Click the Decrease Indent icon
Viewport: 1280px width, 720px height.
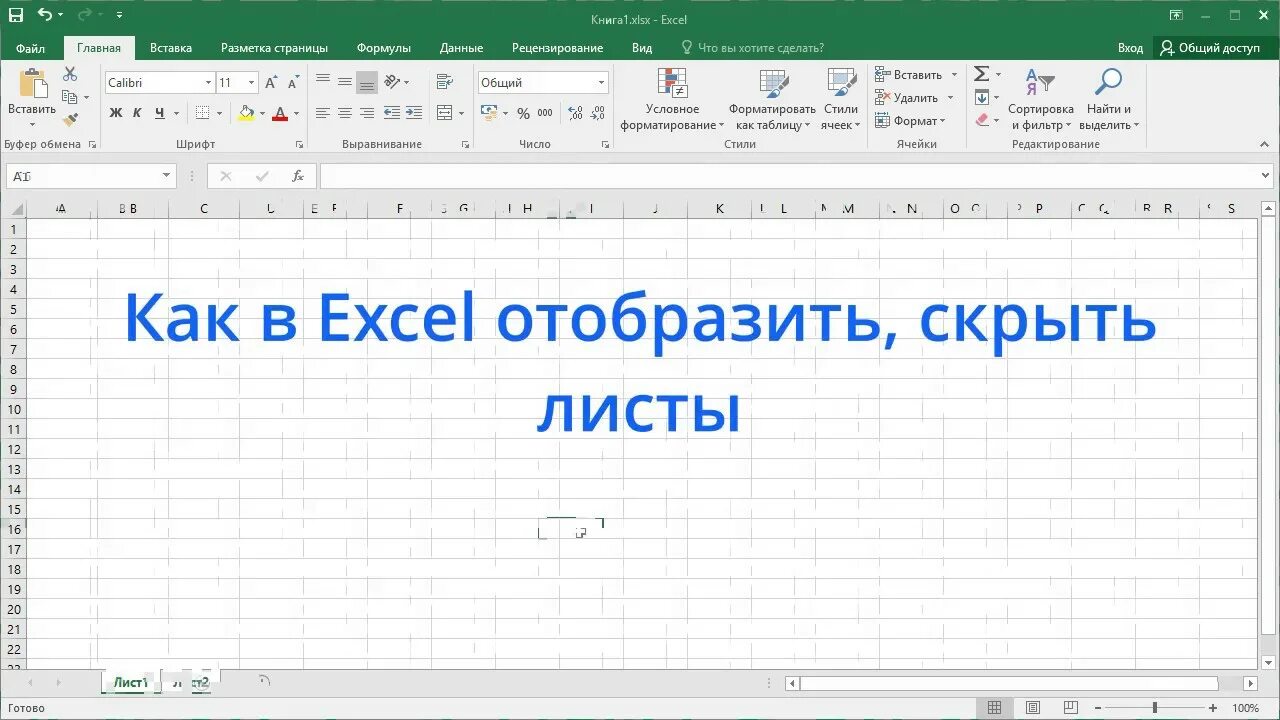click(392, 113)
